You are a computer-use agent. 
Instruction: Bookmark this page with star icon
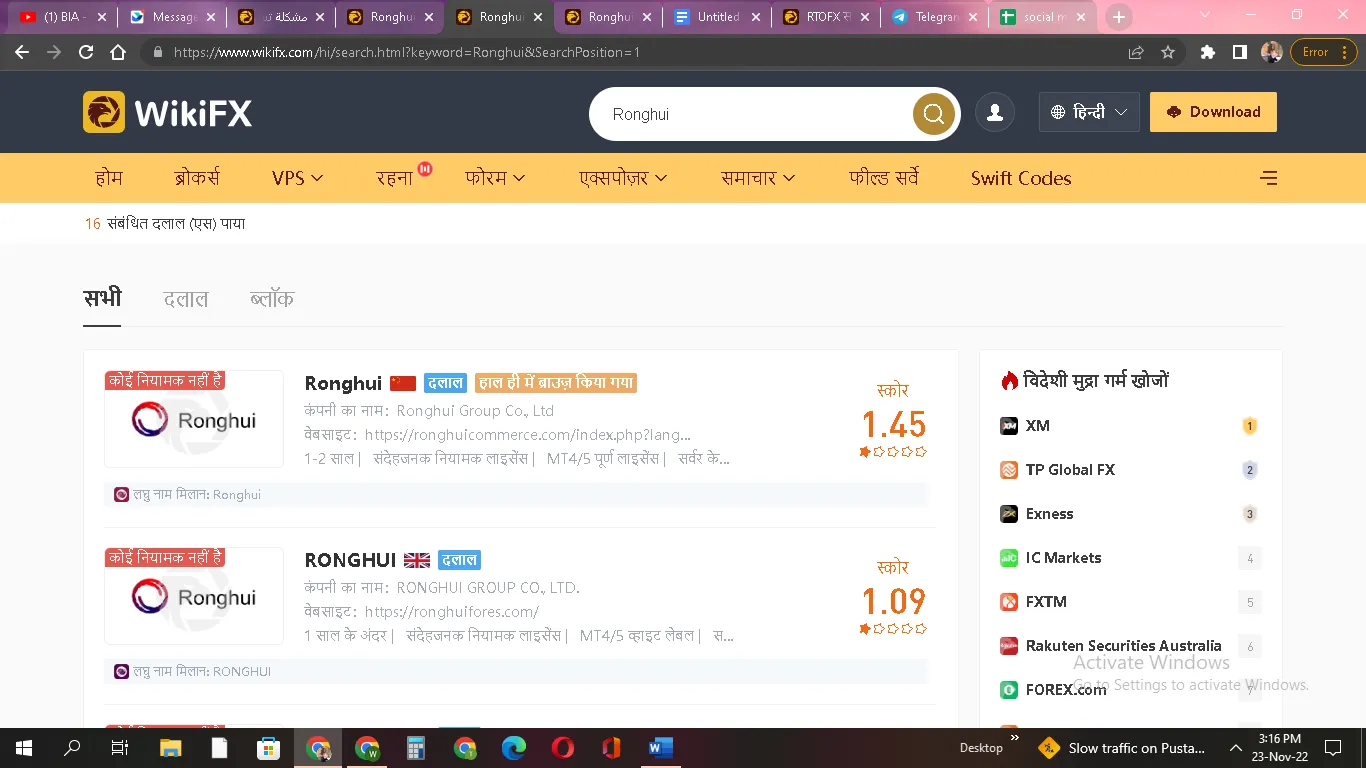1168,52
